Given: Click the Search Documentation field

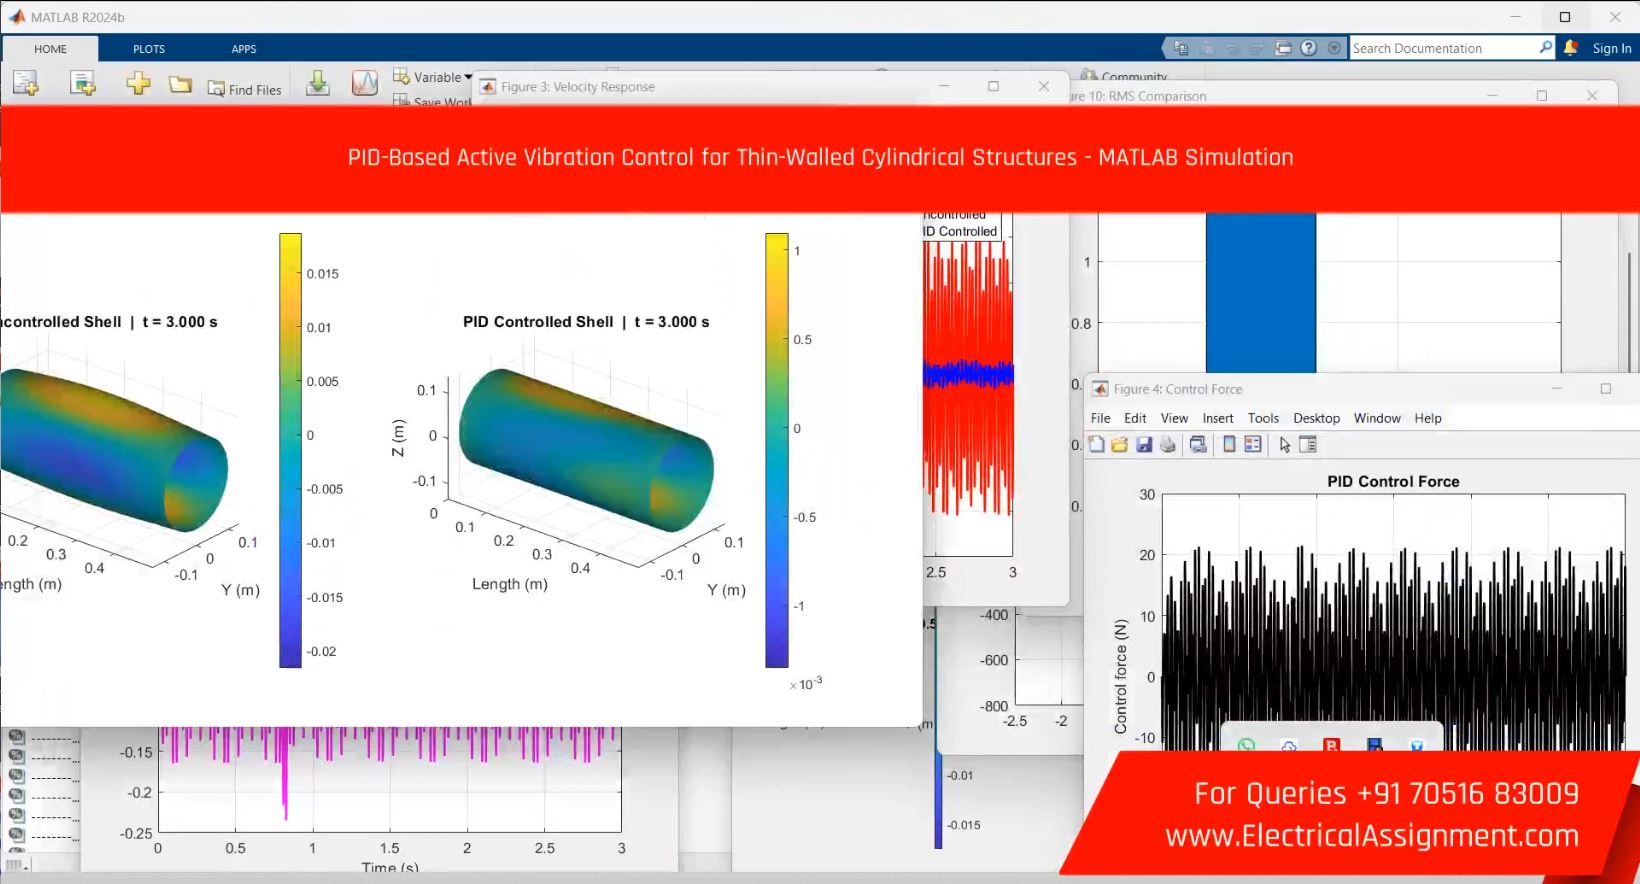Looking at the screenshot, I should tap(1443, 48).
